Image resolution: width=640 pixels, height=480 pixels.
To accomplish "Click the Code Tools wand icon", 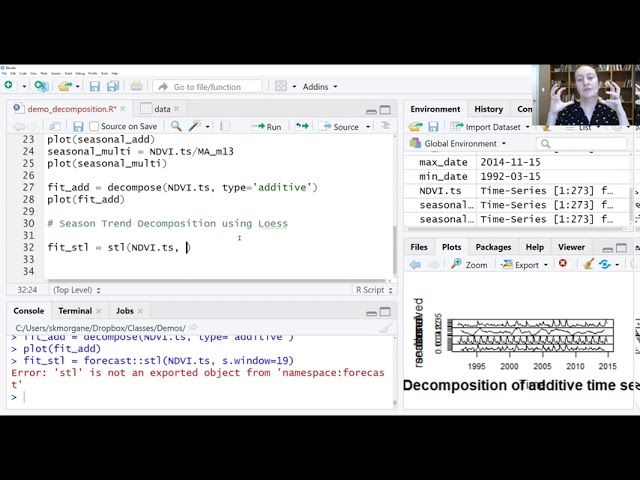I will (195, 126).
